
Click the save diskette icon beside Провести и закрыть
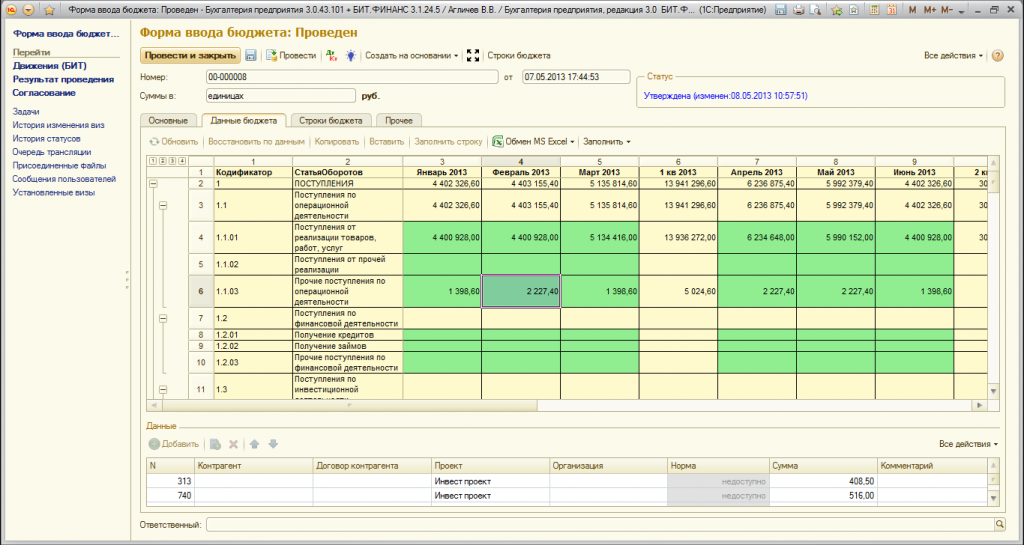tap(250, 56)
